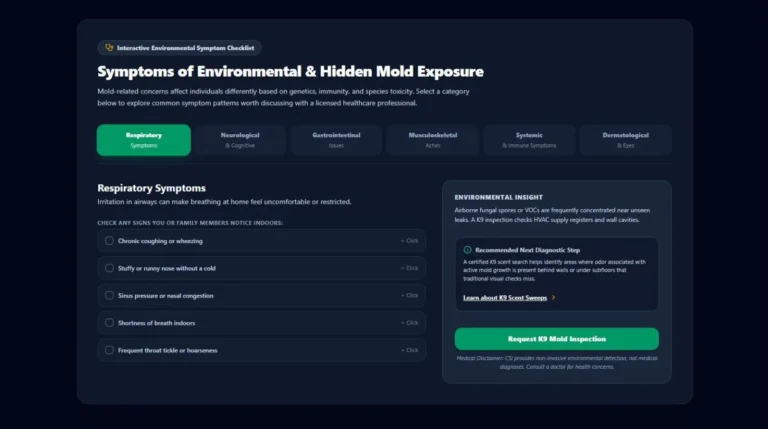Image resolution: width=768 pixels, height=429 pixels.
Task: Click the '+ Click' hint on Sinus pressure row
Action: tap(409, 295)
